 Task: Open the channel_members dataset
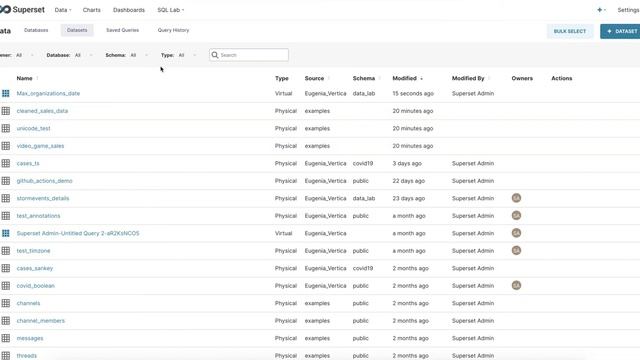click(x=41, y=320)
